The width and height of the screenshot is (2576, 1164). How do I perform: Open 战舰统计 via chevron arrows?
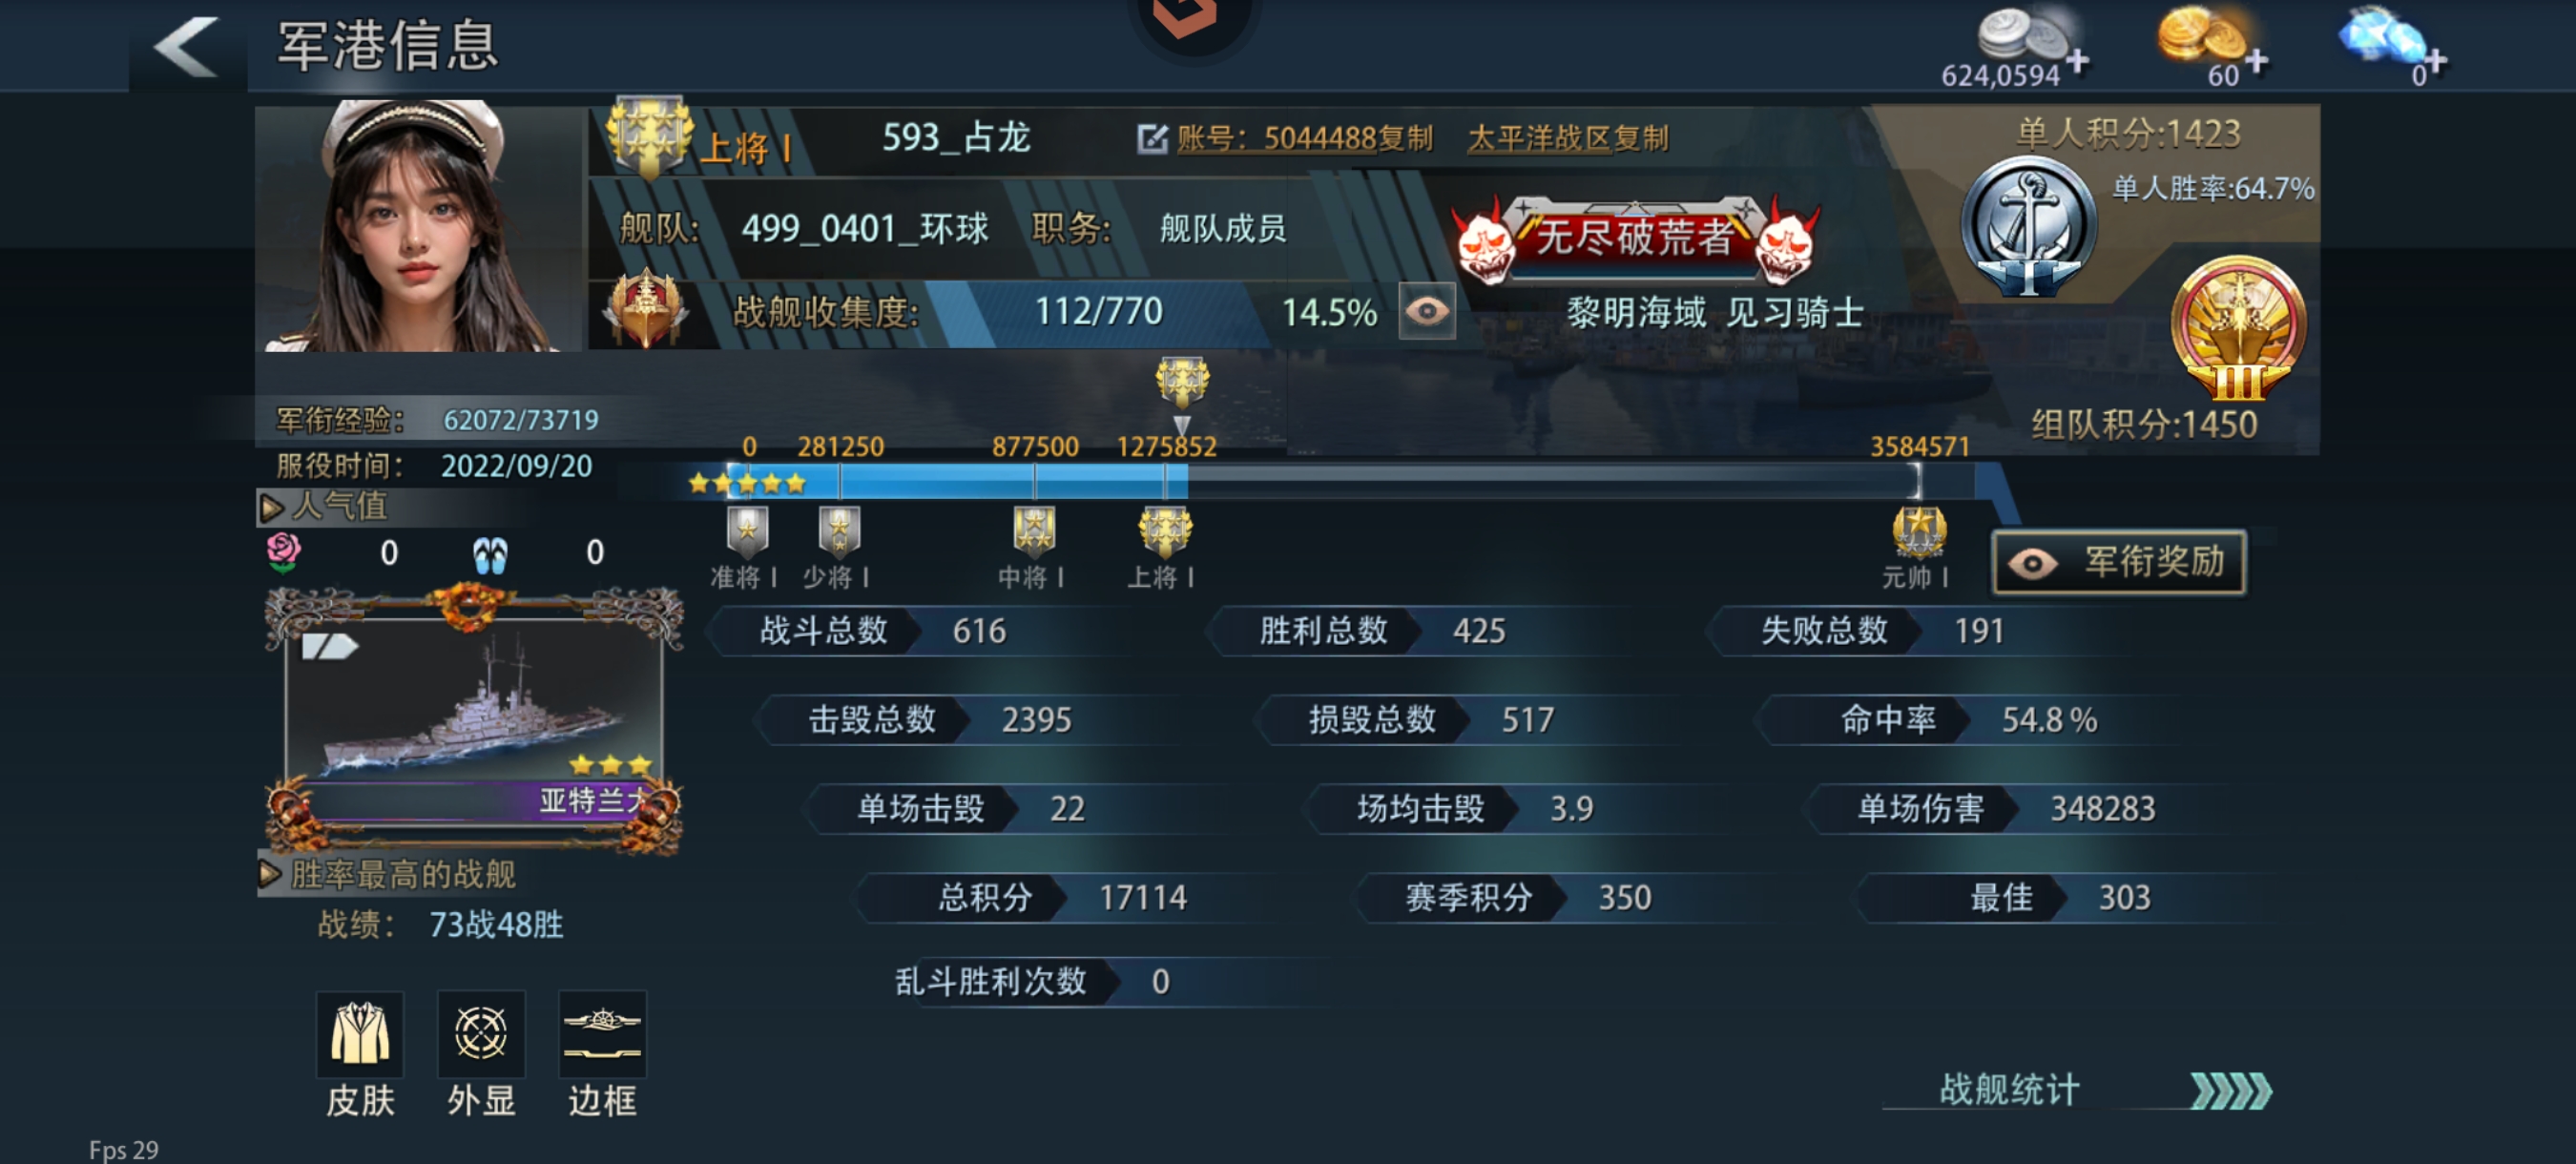coord(2231,1090)
